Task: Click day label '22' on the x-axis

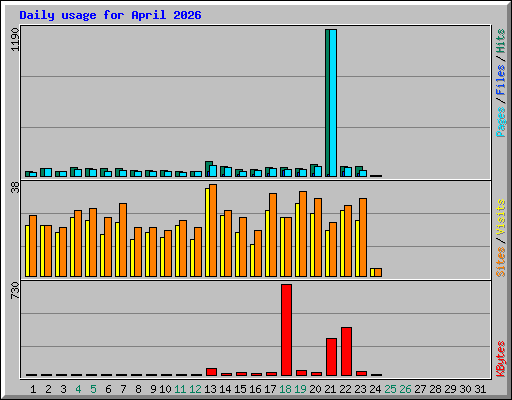Action: pos(345,389)
